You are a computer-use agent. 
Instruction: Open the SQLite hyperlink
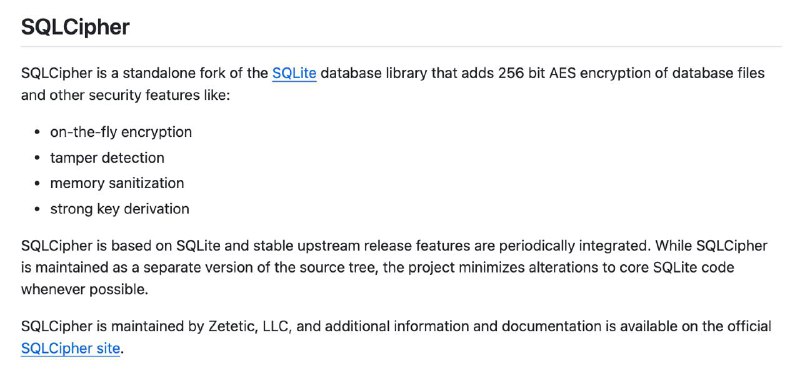[x=294, y=73]
